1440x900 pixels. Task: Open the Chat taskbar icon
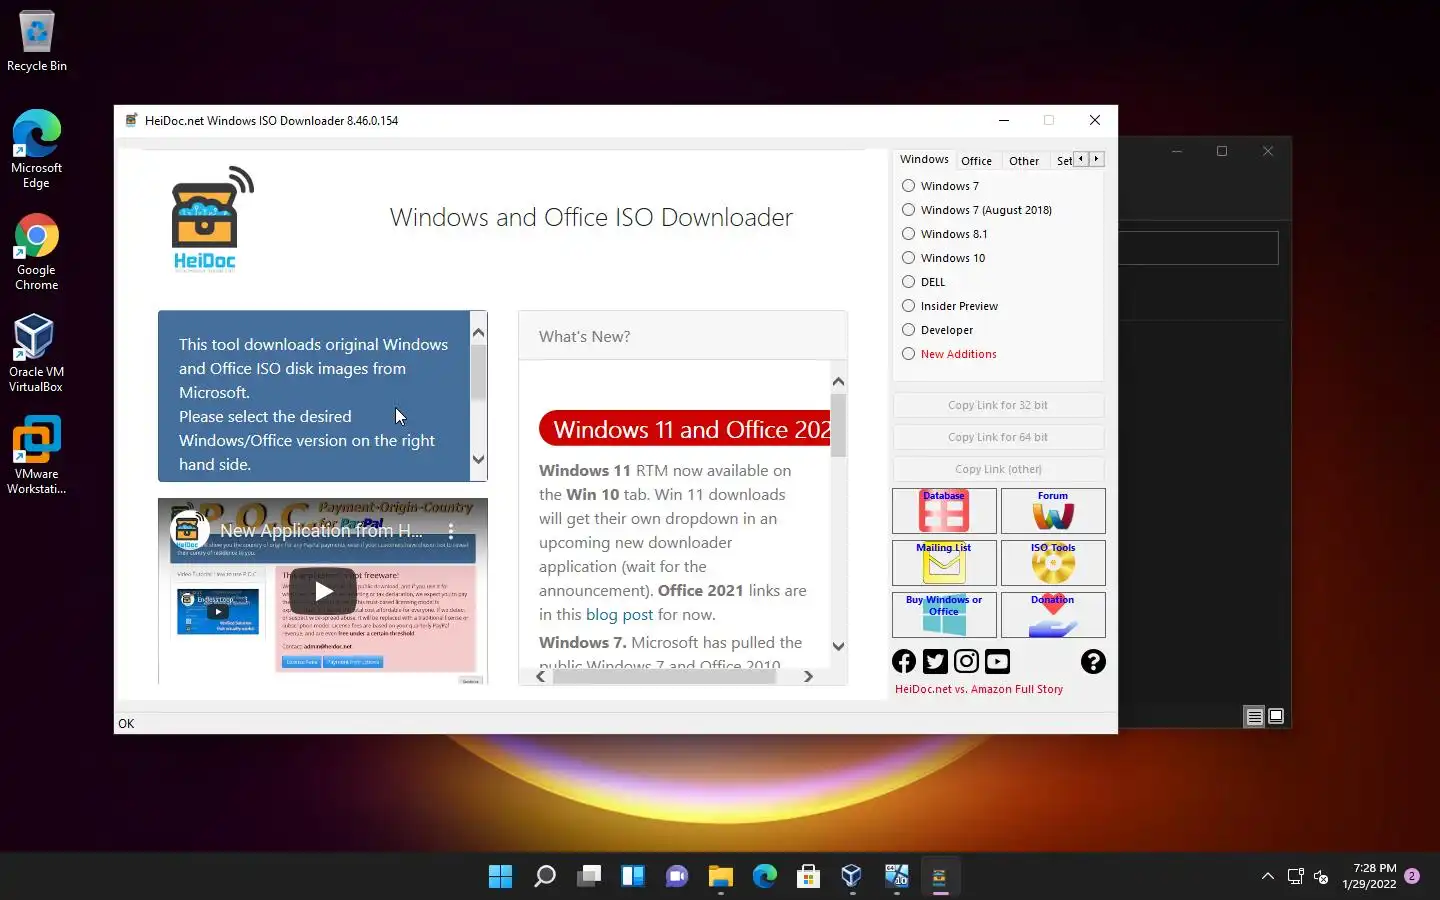tap(677, 877)
